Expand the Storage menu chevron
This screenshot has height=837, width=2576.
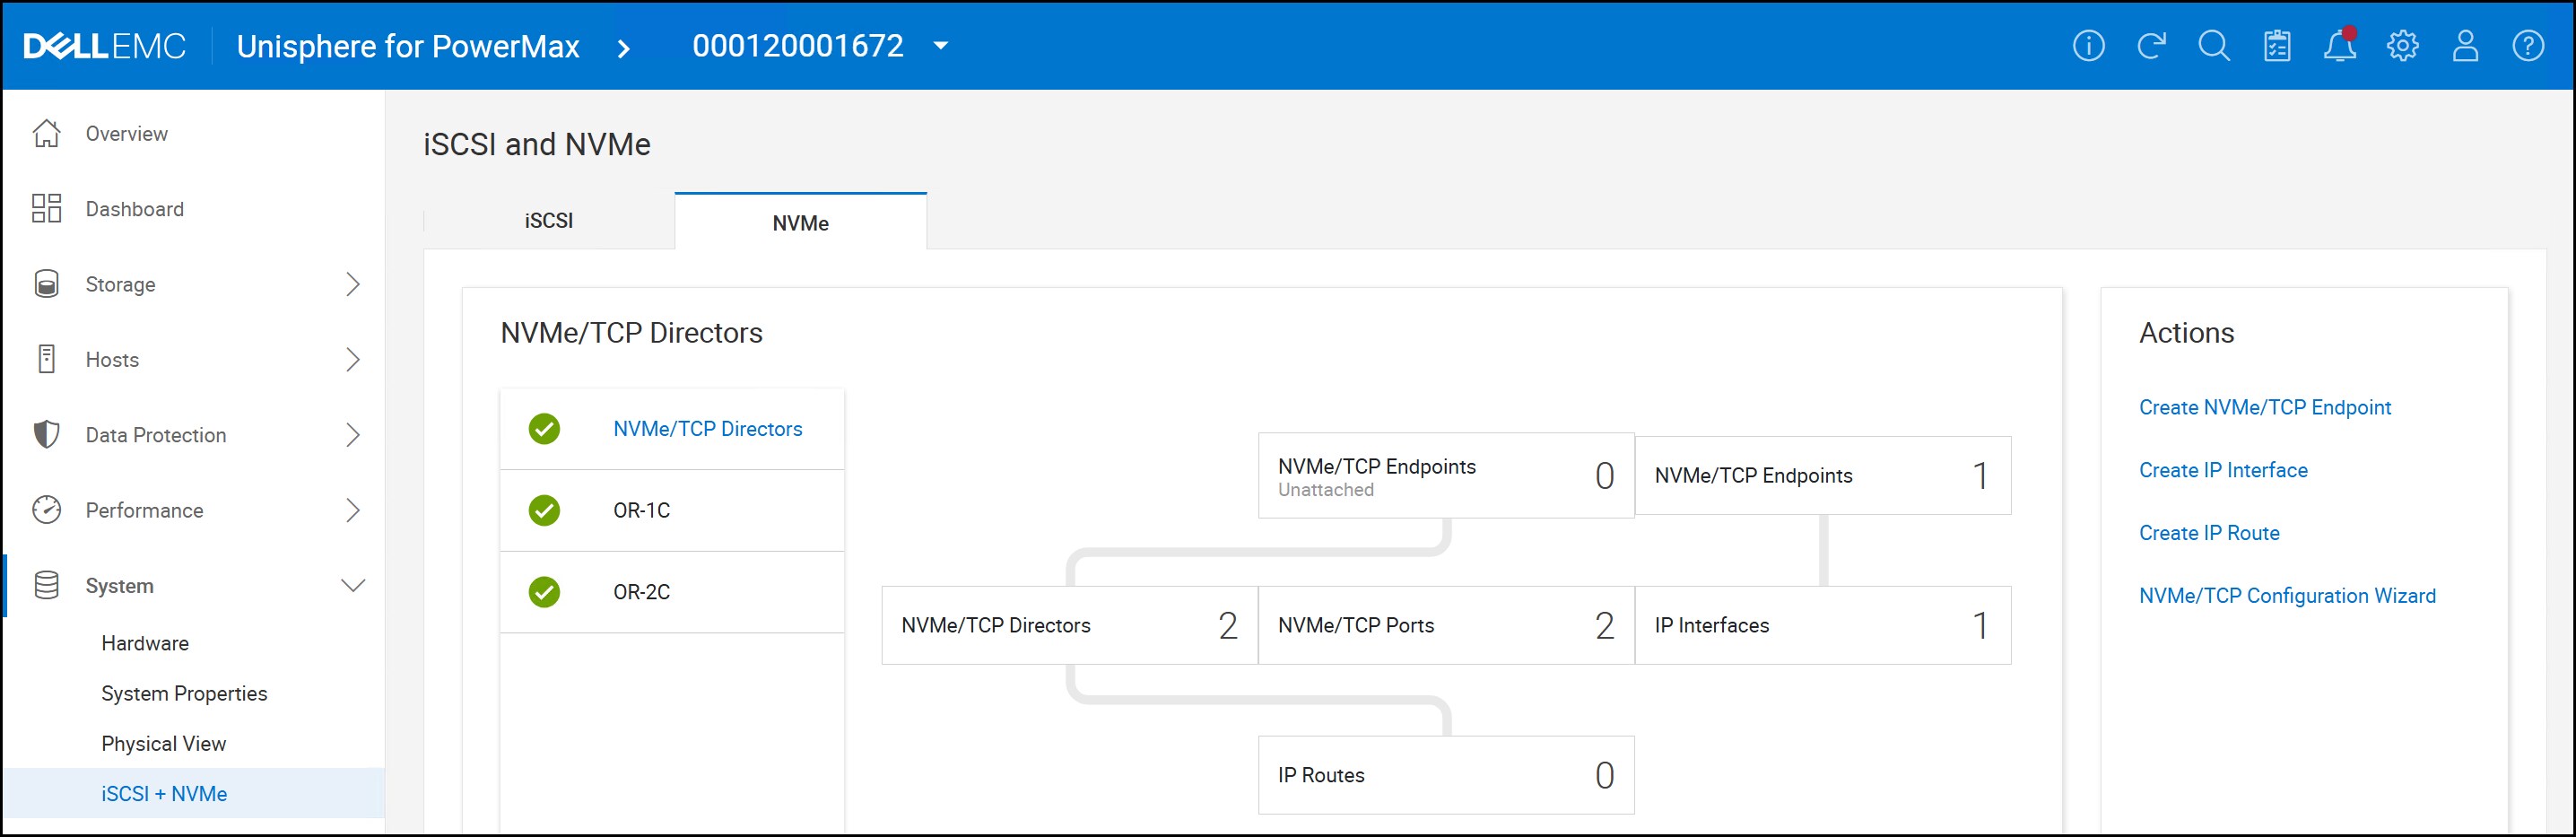[x=352, y=284]
